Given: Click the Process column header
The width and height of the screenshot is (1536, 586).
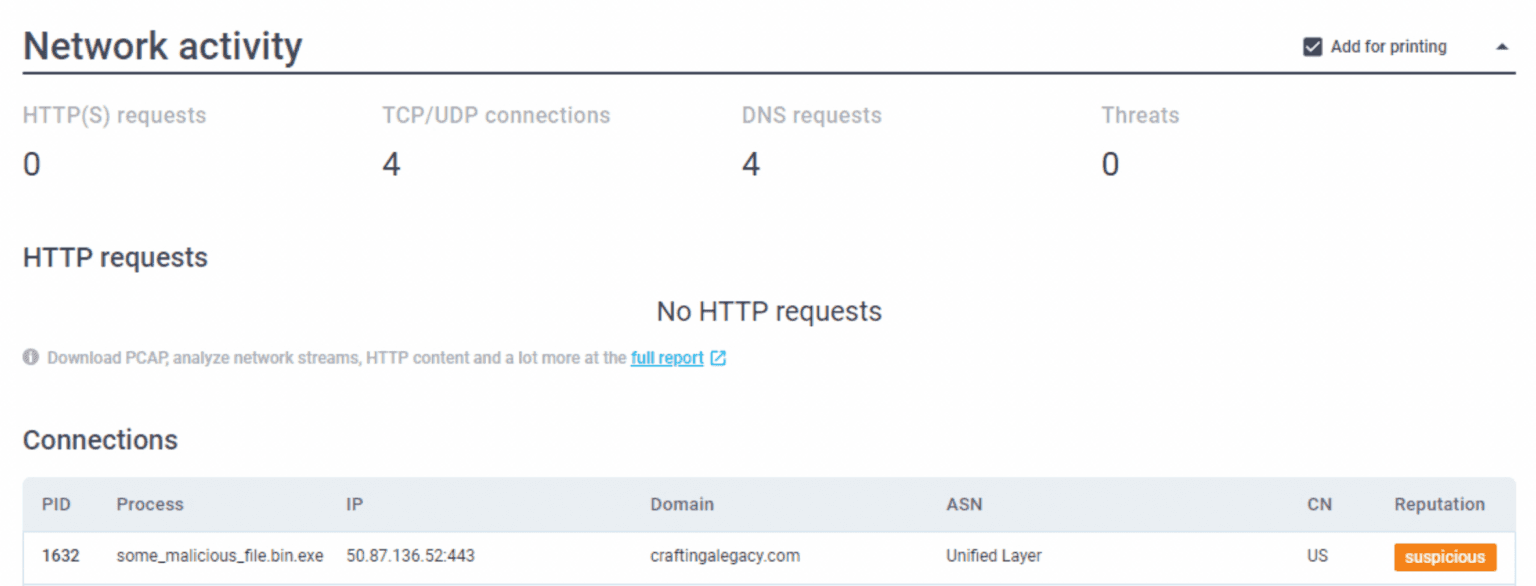Looking at the screenshot, I should coord(150,504).
